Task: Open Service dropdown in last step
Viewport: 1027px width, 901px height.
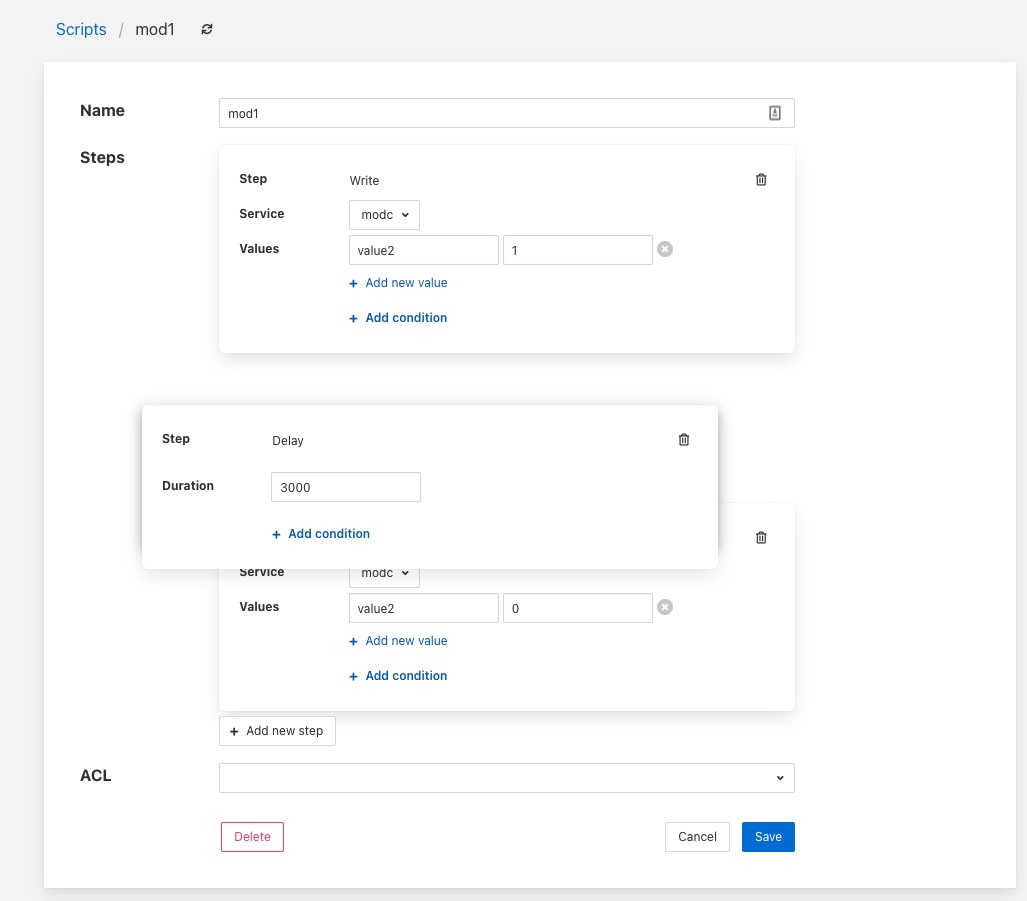Action: click(384, 574)
